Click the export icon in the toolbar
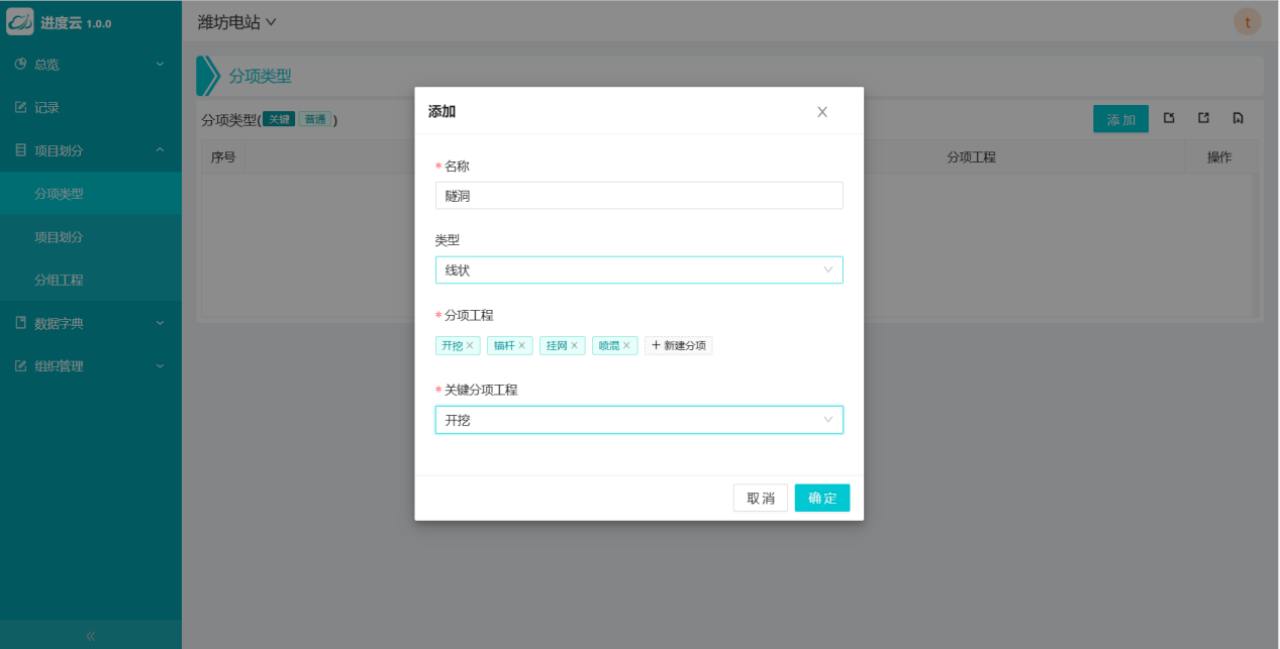This screenshot has width=1280, height=649. point(1204,119)
